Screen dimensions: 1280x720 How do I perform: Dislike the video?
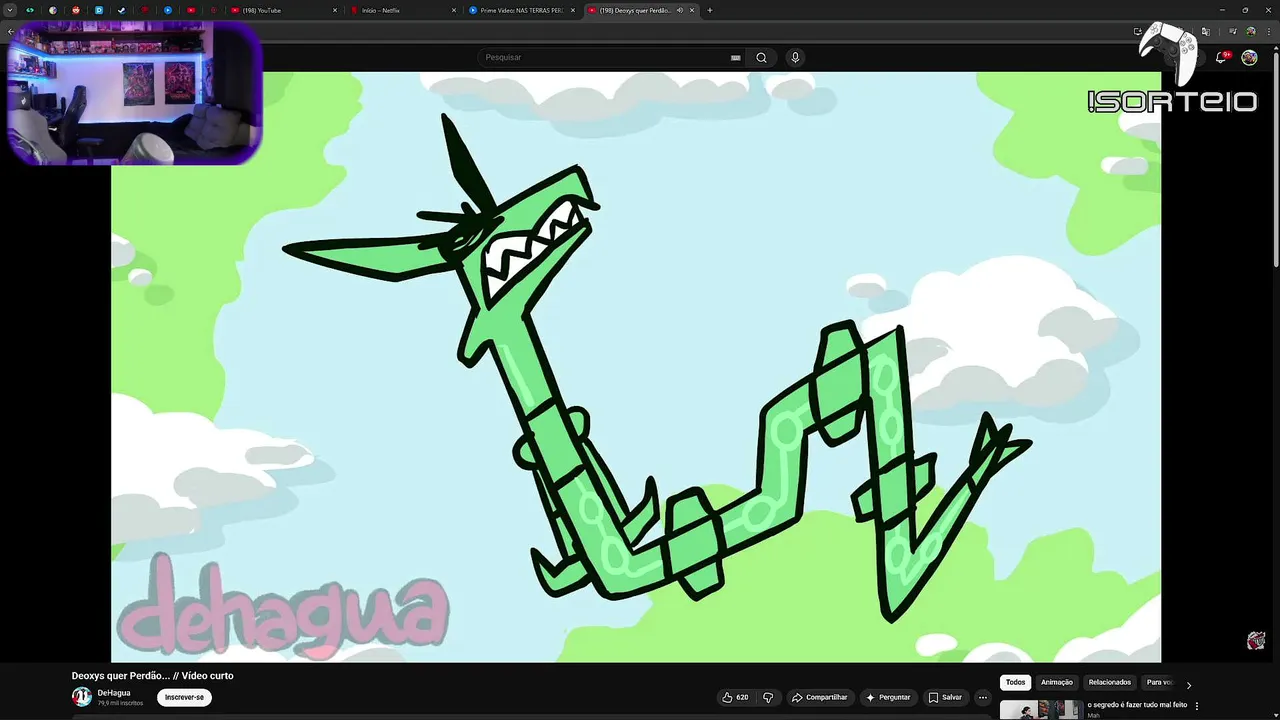point(768,697)
